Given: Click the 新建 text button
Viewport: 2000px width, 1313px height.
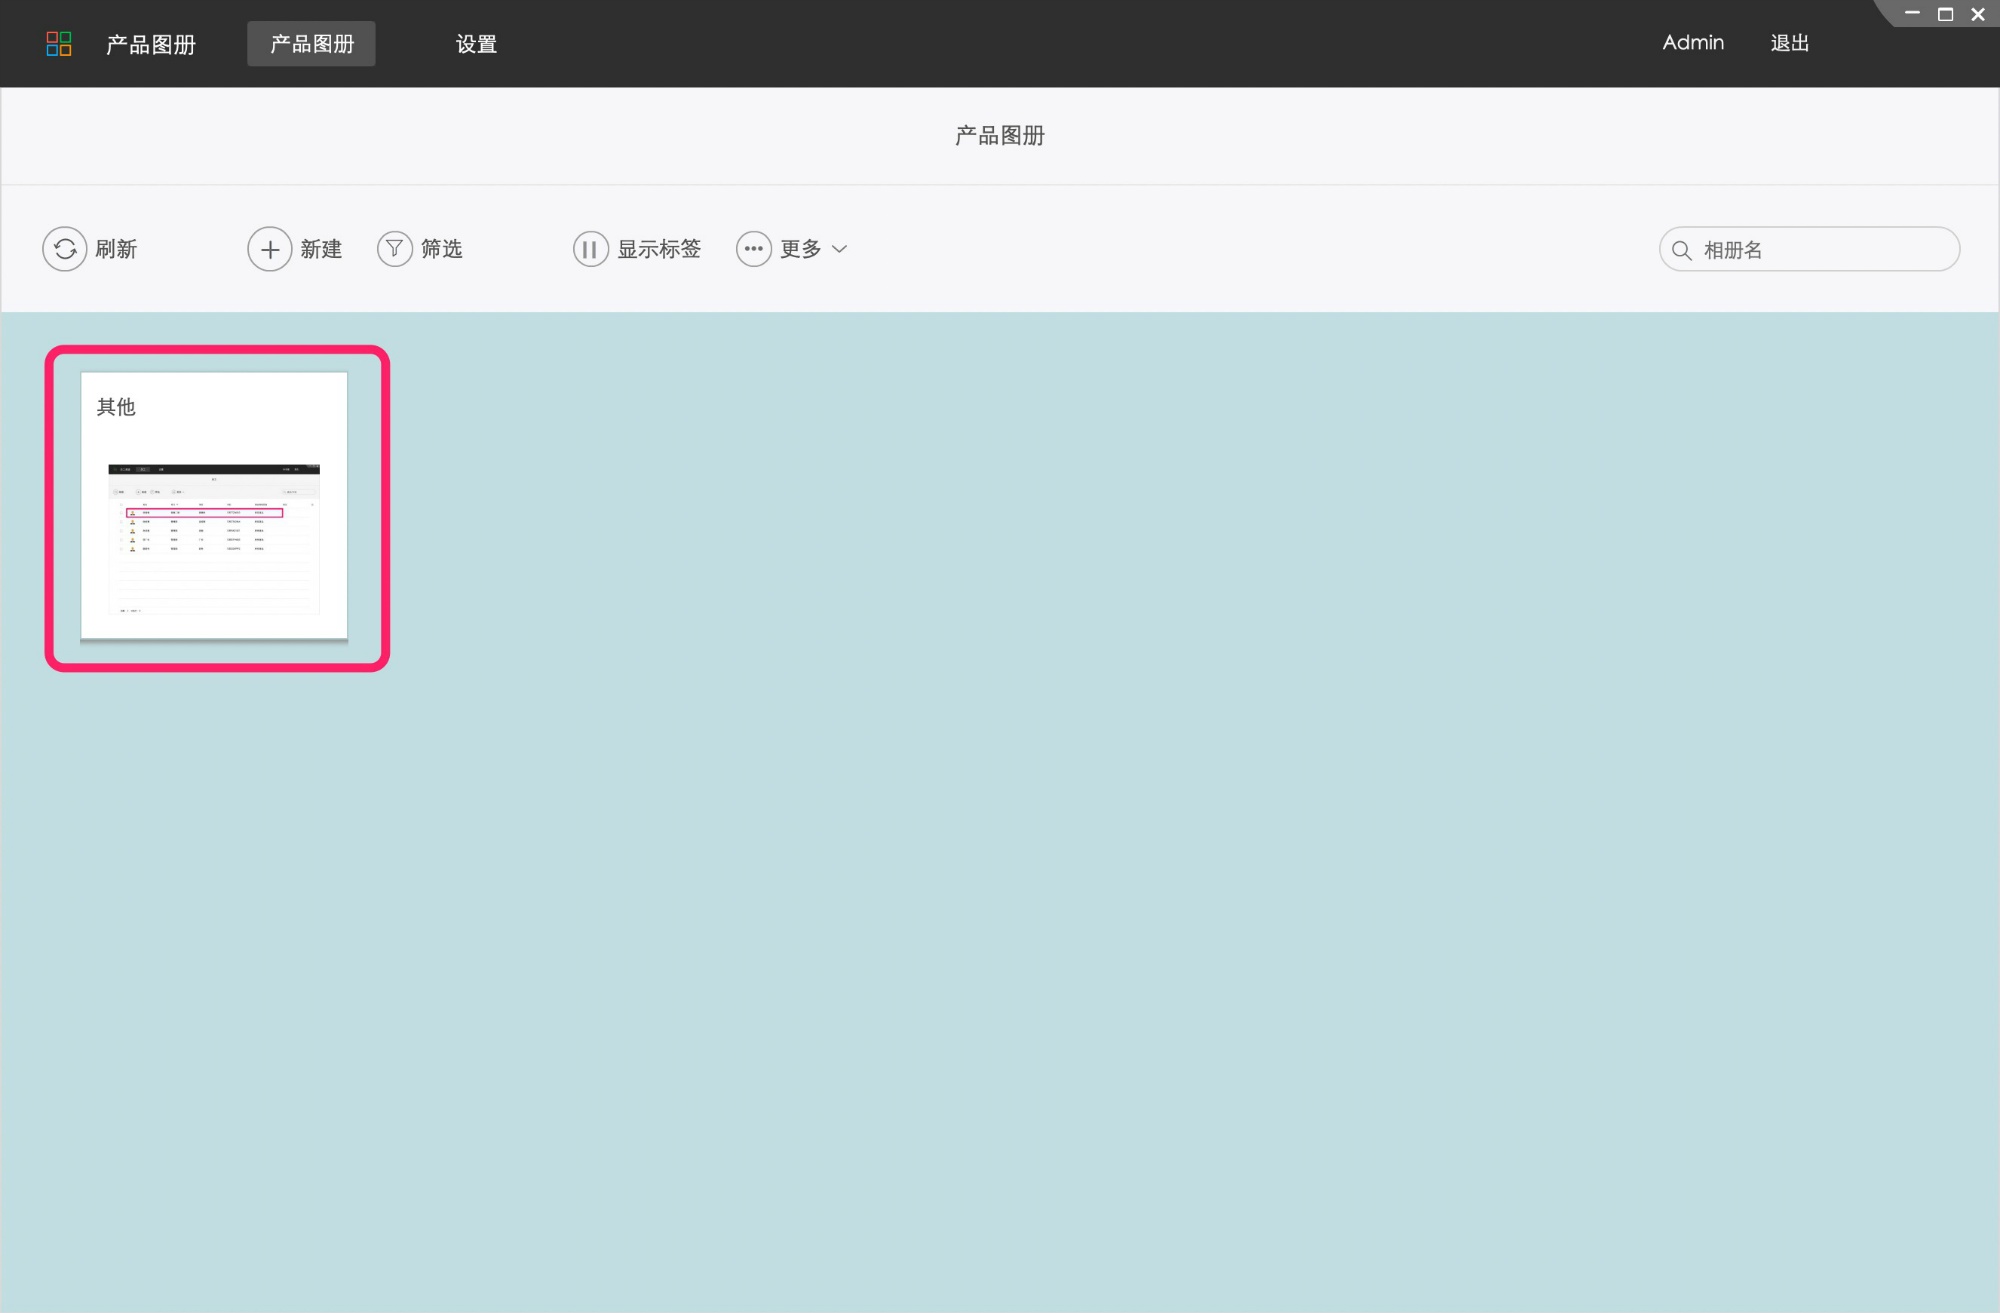Looking at the screenshot, I should pos(321,249).
